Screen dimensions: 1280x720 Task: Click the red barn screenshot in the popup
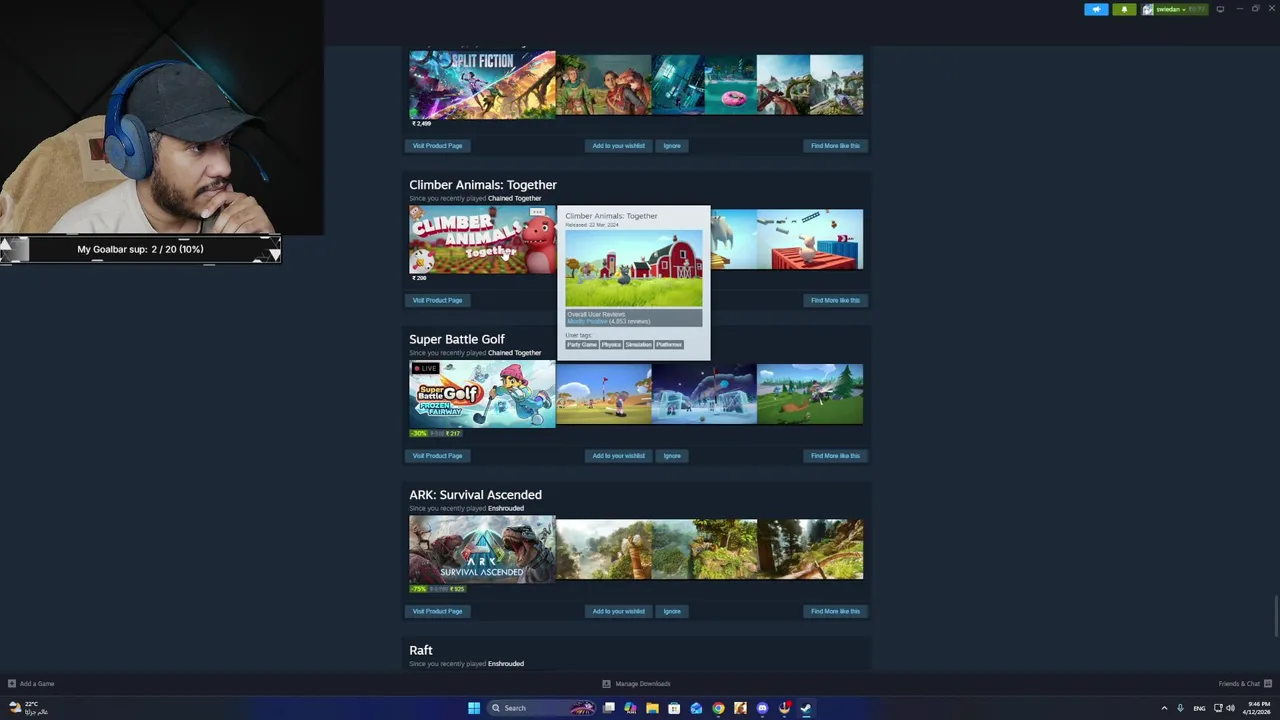click(634, 268)
